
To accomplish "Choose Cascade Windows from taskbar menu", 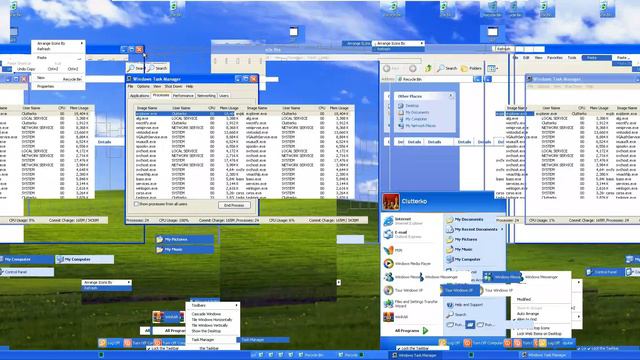I will (x=213, y=314).
